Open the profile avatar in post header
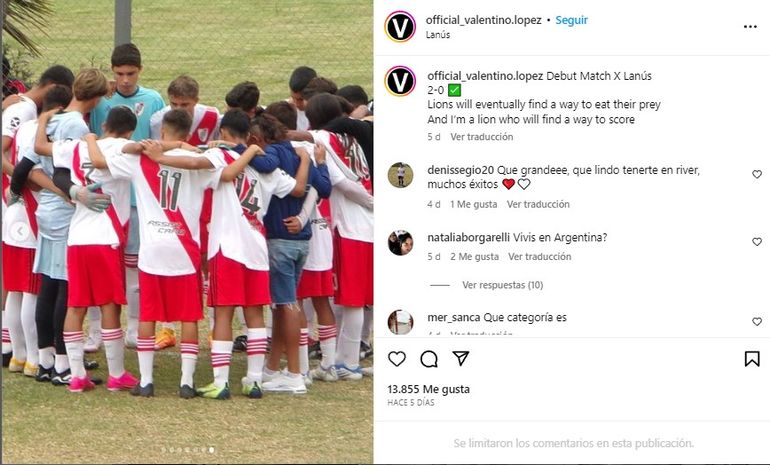770x465 pixels. [x=400, y=27]
